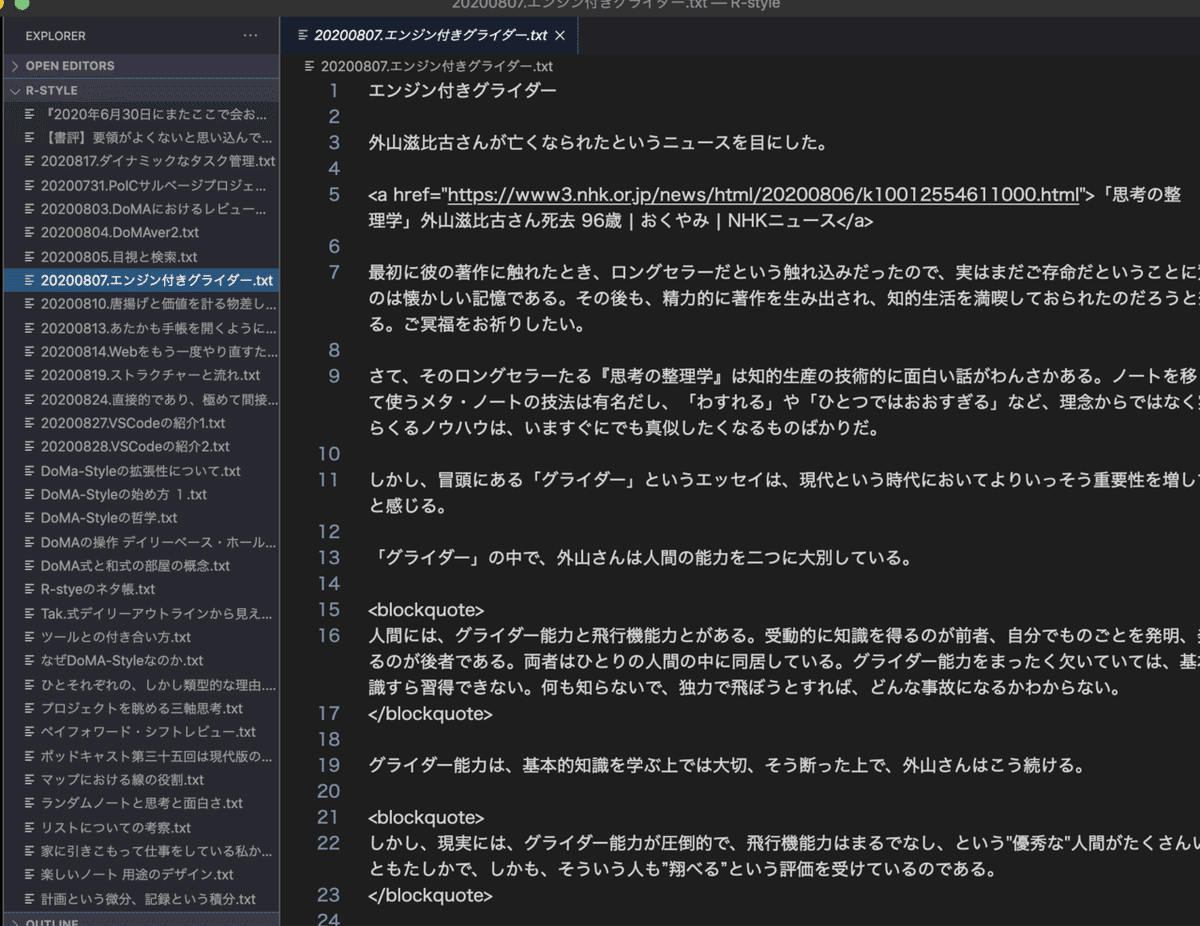Open 20200804.DoMAver2.txt
This screenshot has width=1200, height=926.
[141, 233]
